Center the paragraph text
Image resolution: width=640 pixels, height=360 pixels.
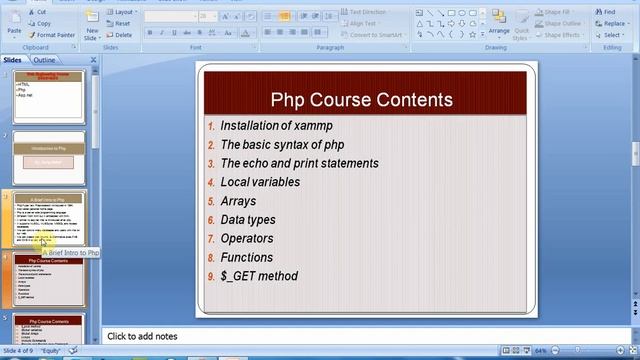coord(280,32)
